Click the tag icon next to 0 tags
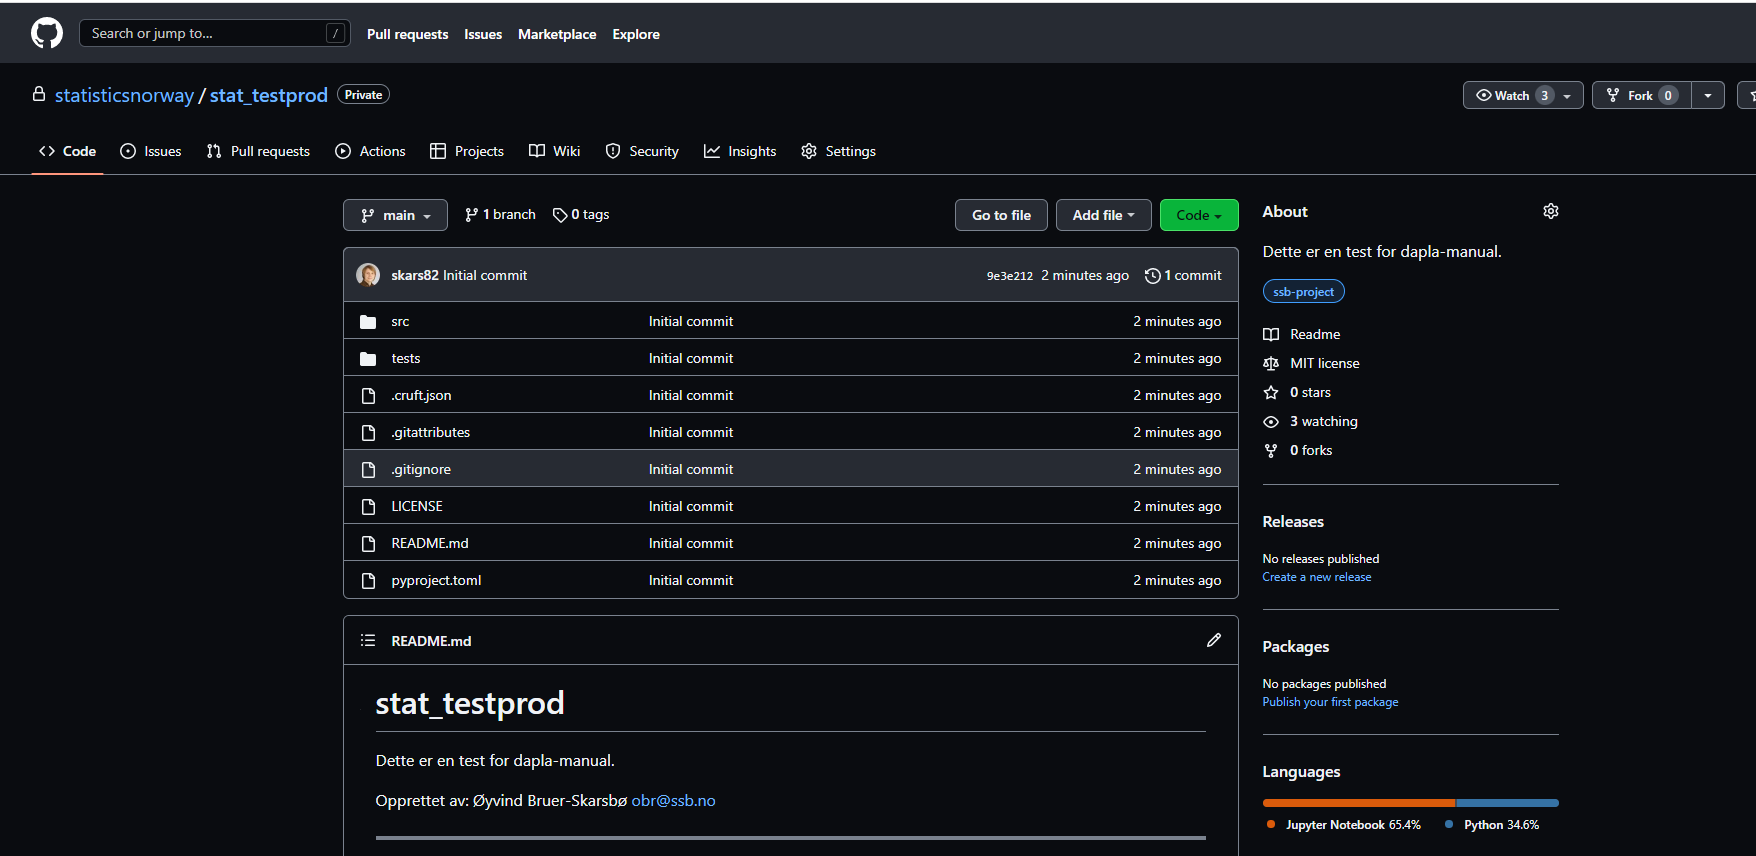 pos(560,215)
